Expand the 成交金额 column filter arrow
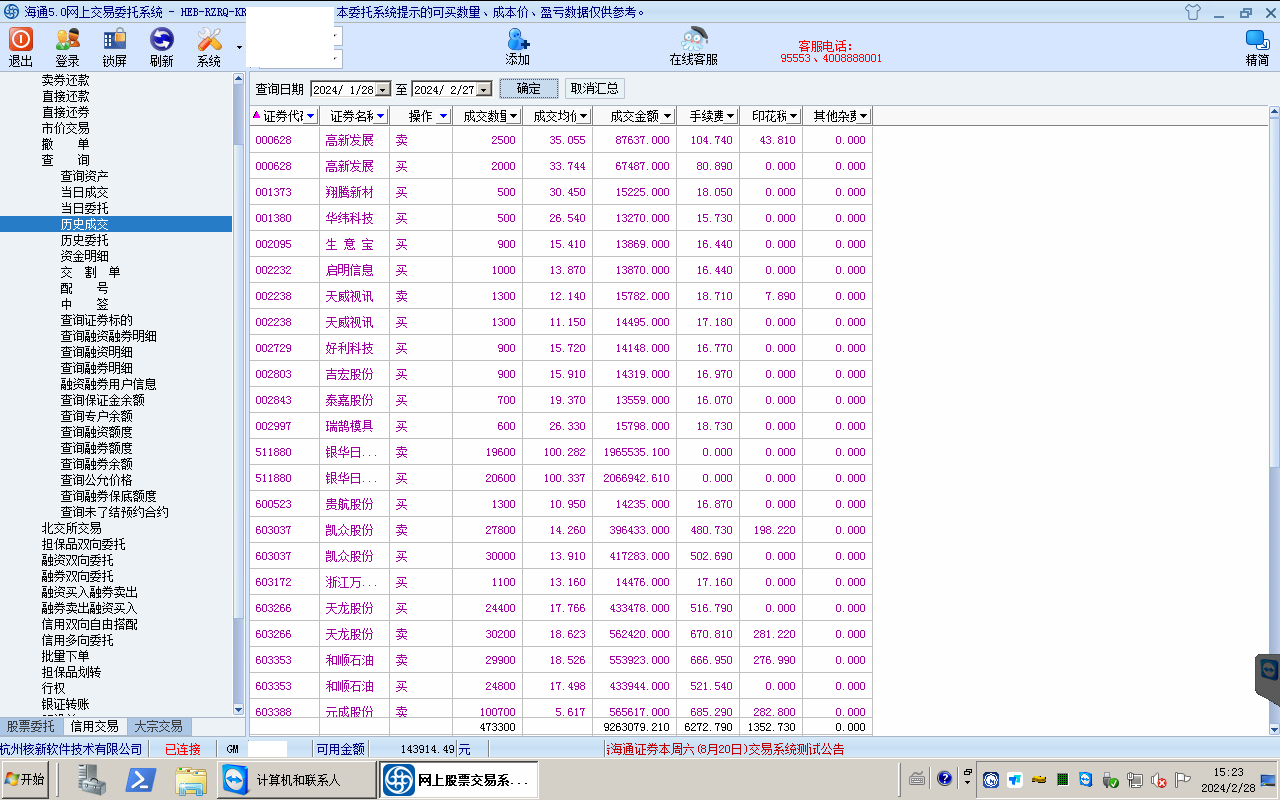The width and height of the screenshot is (1280, 800). [666, 116]
